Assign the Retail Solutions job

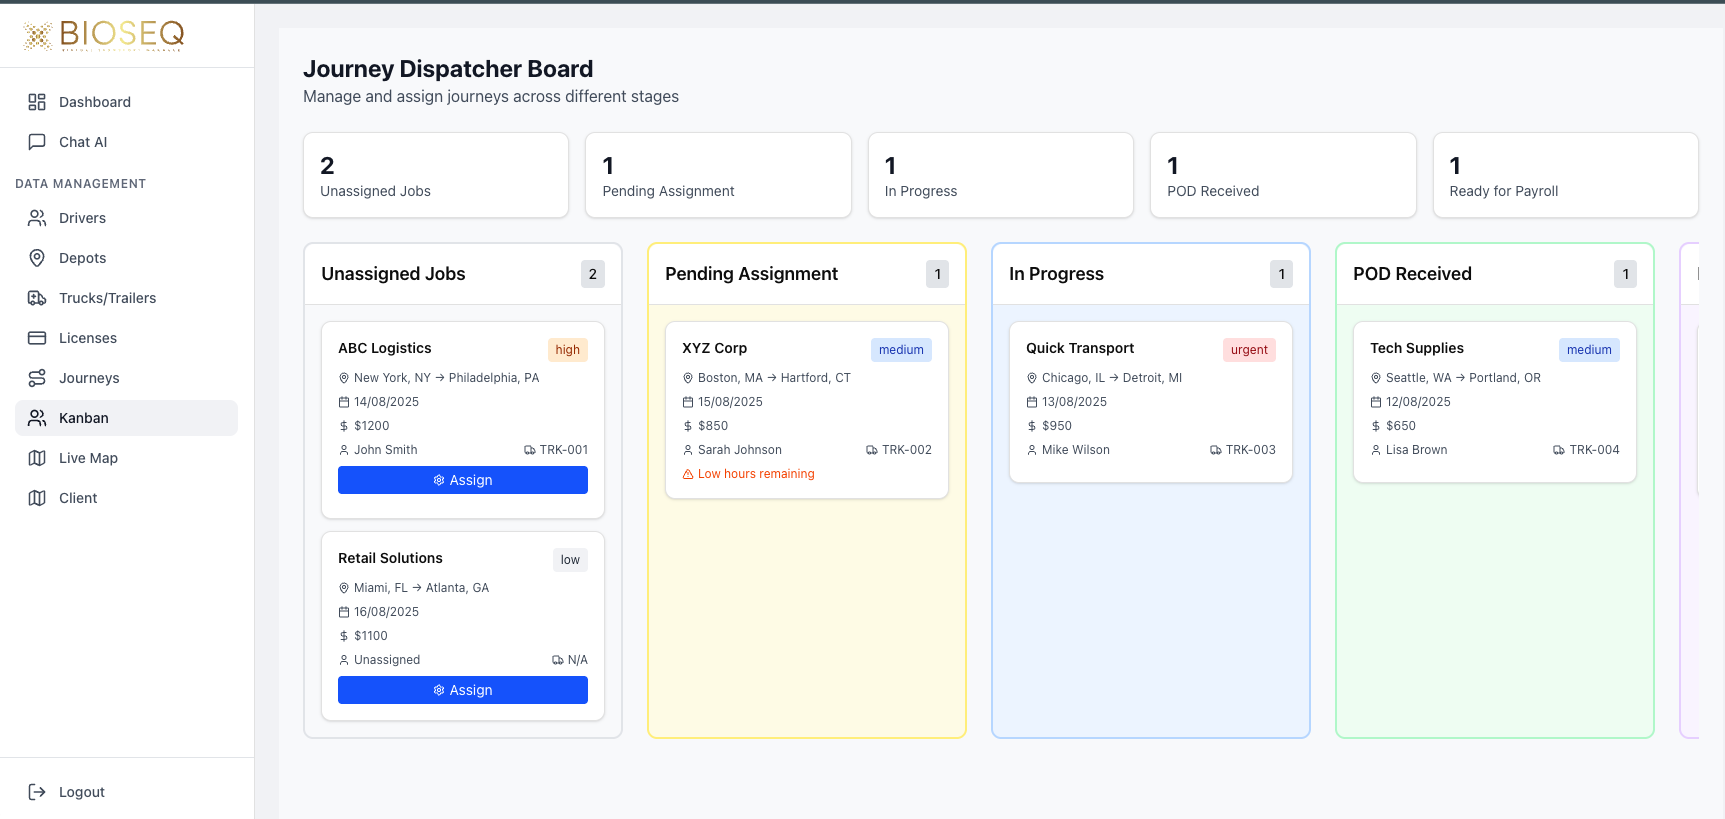462,690
